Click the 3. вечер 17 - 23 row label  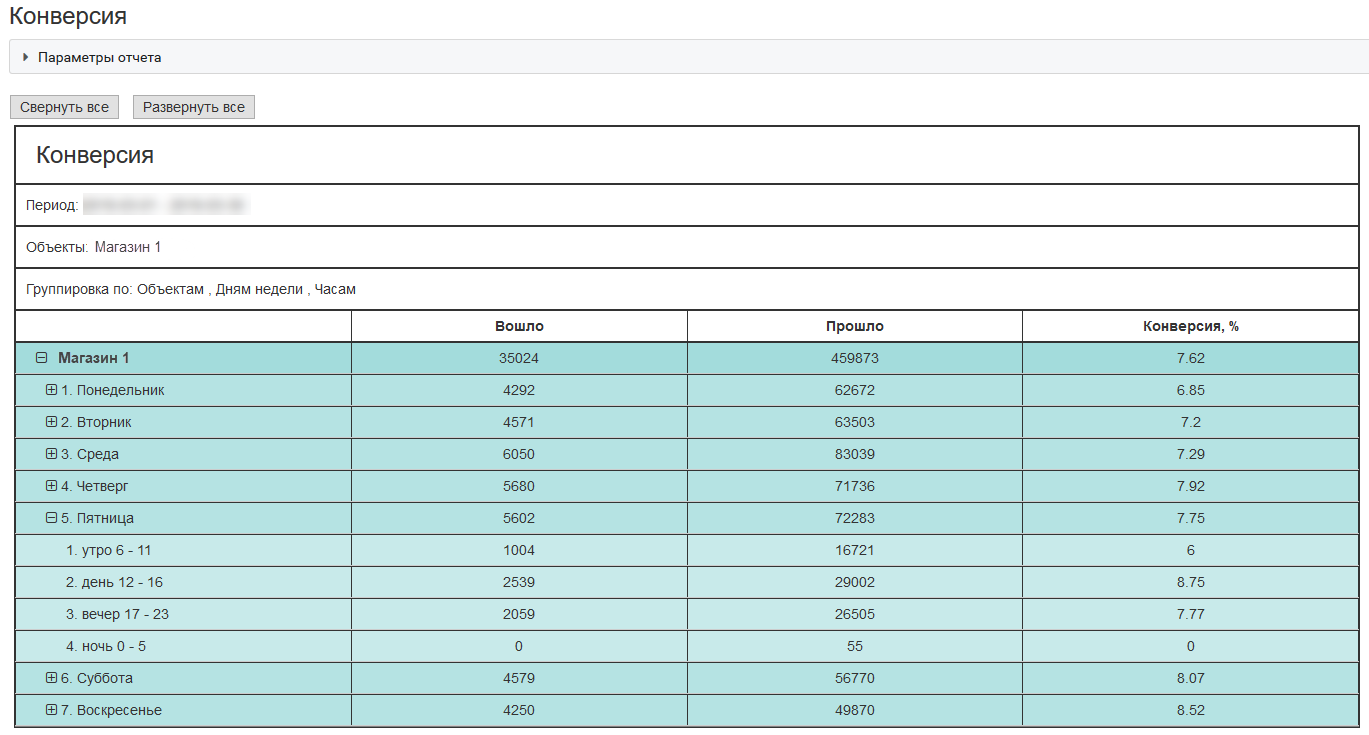pos(117,614)
